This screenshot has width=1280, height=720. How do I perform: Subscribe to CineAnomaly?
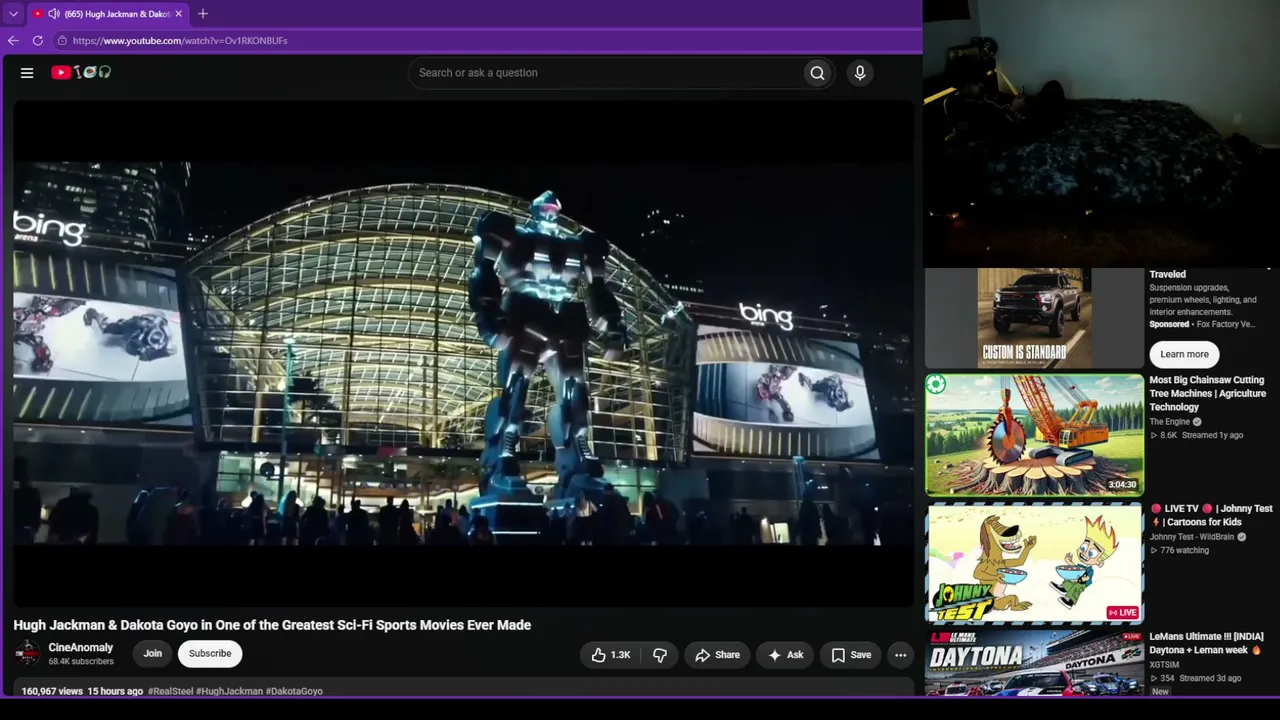(x=210, y=654)
